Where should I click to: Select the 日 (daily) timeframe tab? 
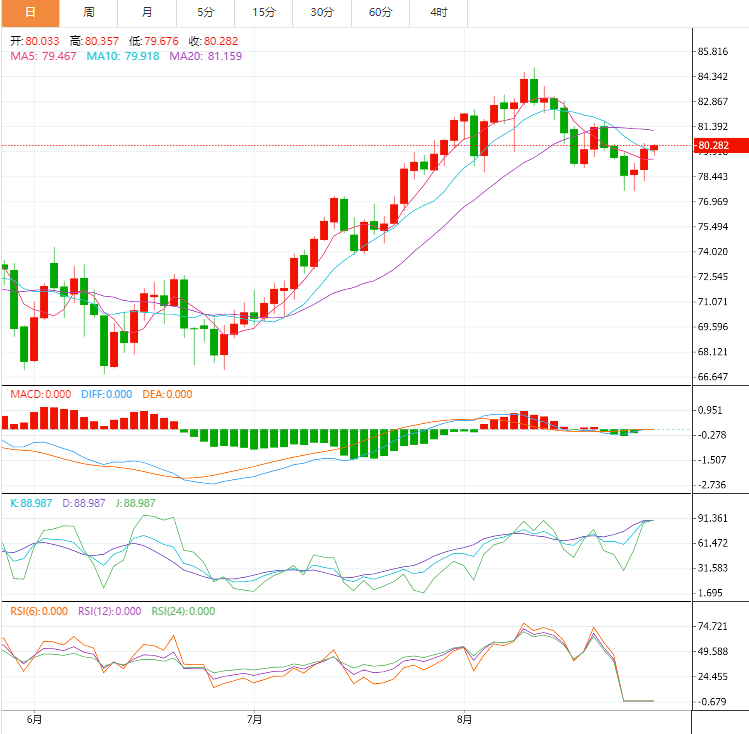point(30,12)
